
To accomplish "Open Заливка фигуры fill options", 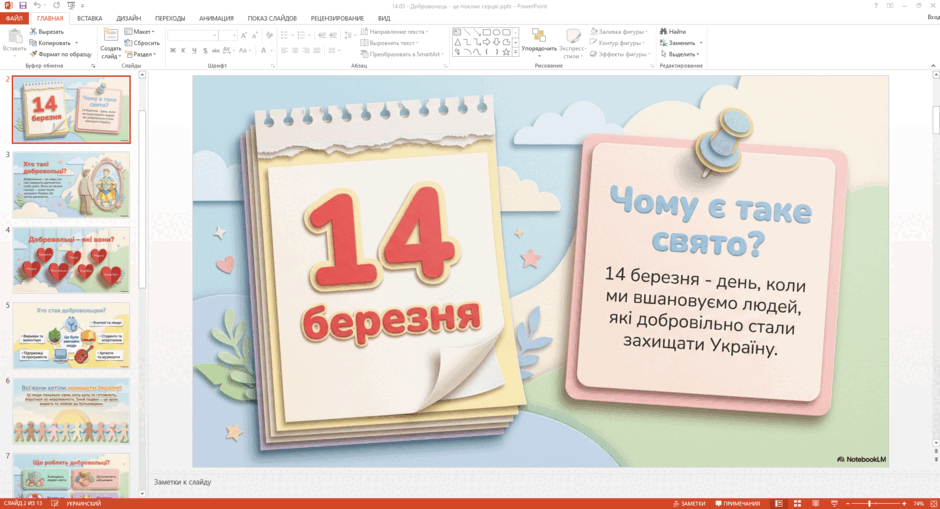I will pos(619,31).
